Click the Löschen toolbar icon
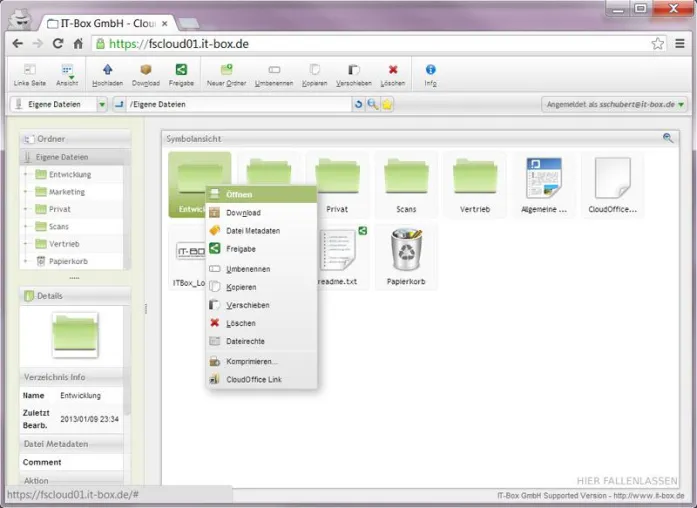 (393, 75)
